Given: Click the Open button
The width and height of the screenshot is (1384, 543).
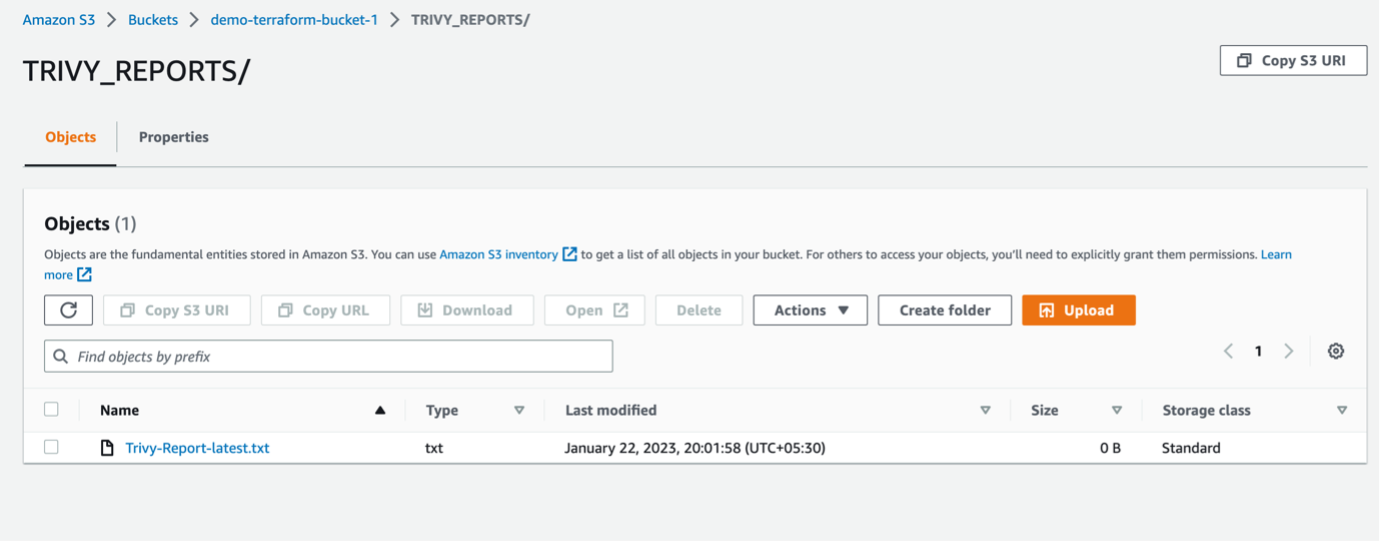Looking at the screenshot, I should point(595,310).
